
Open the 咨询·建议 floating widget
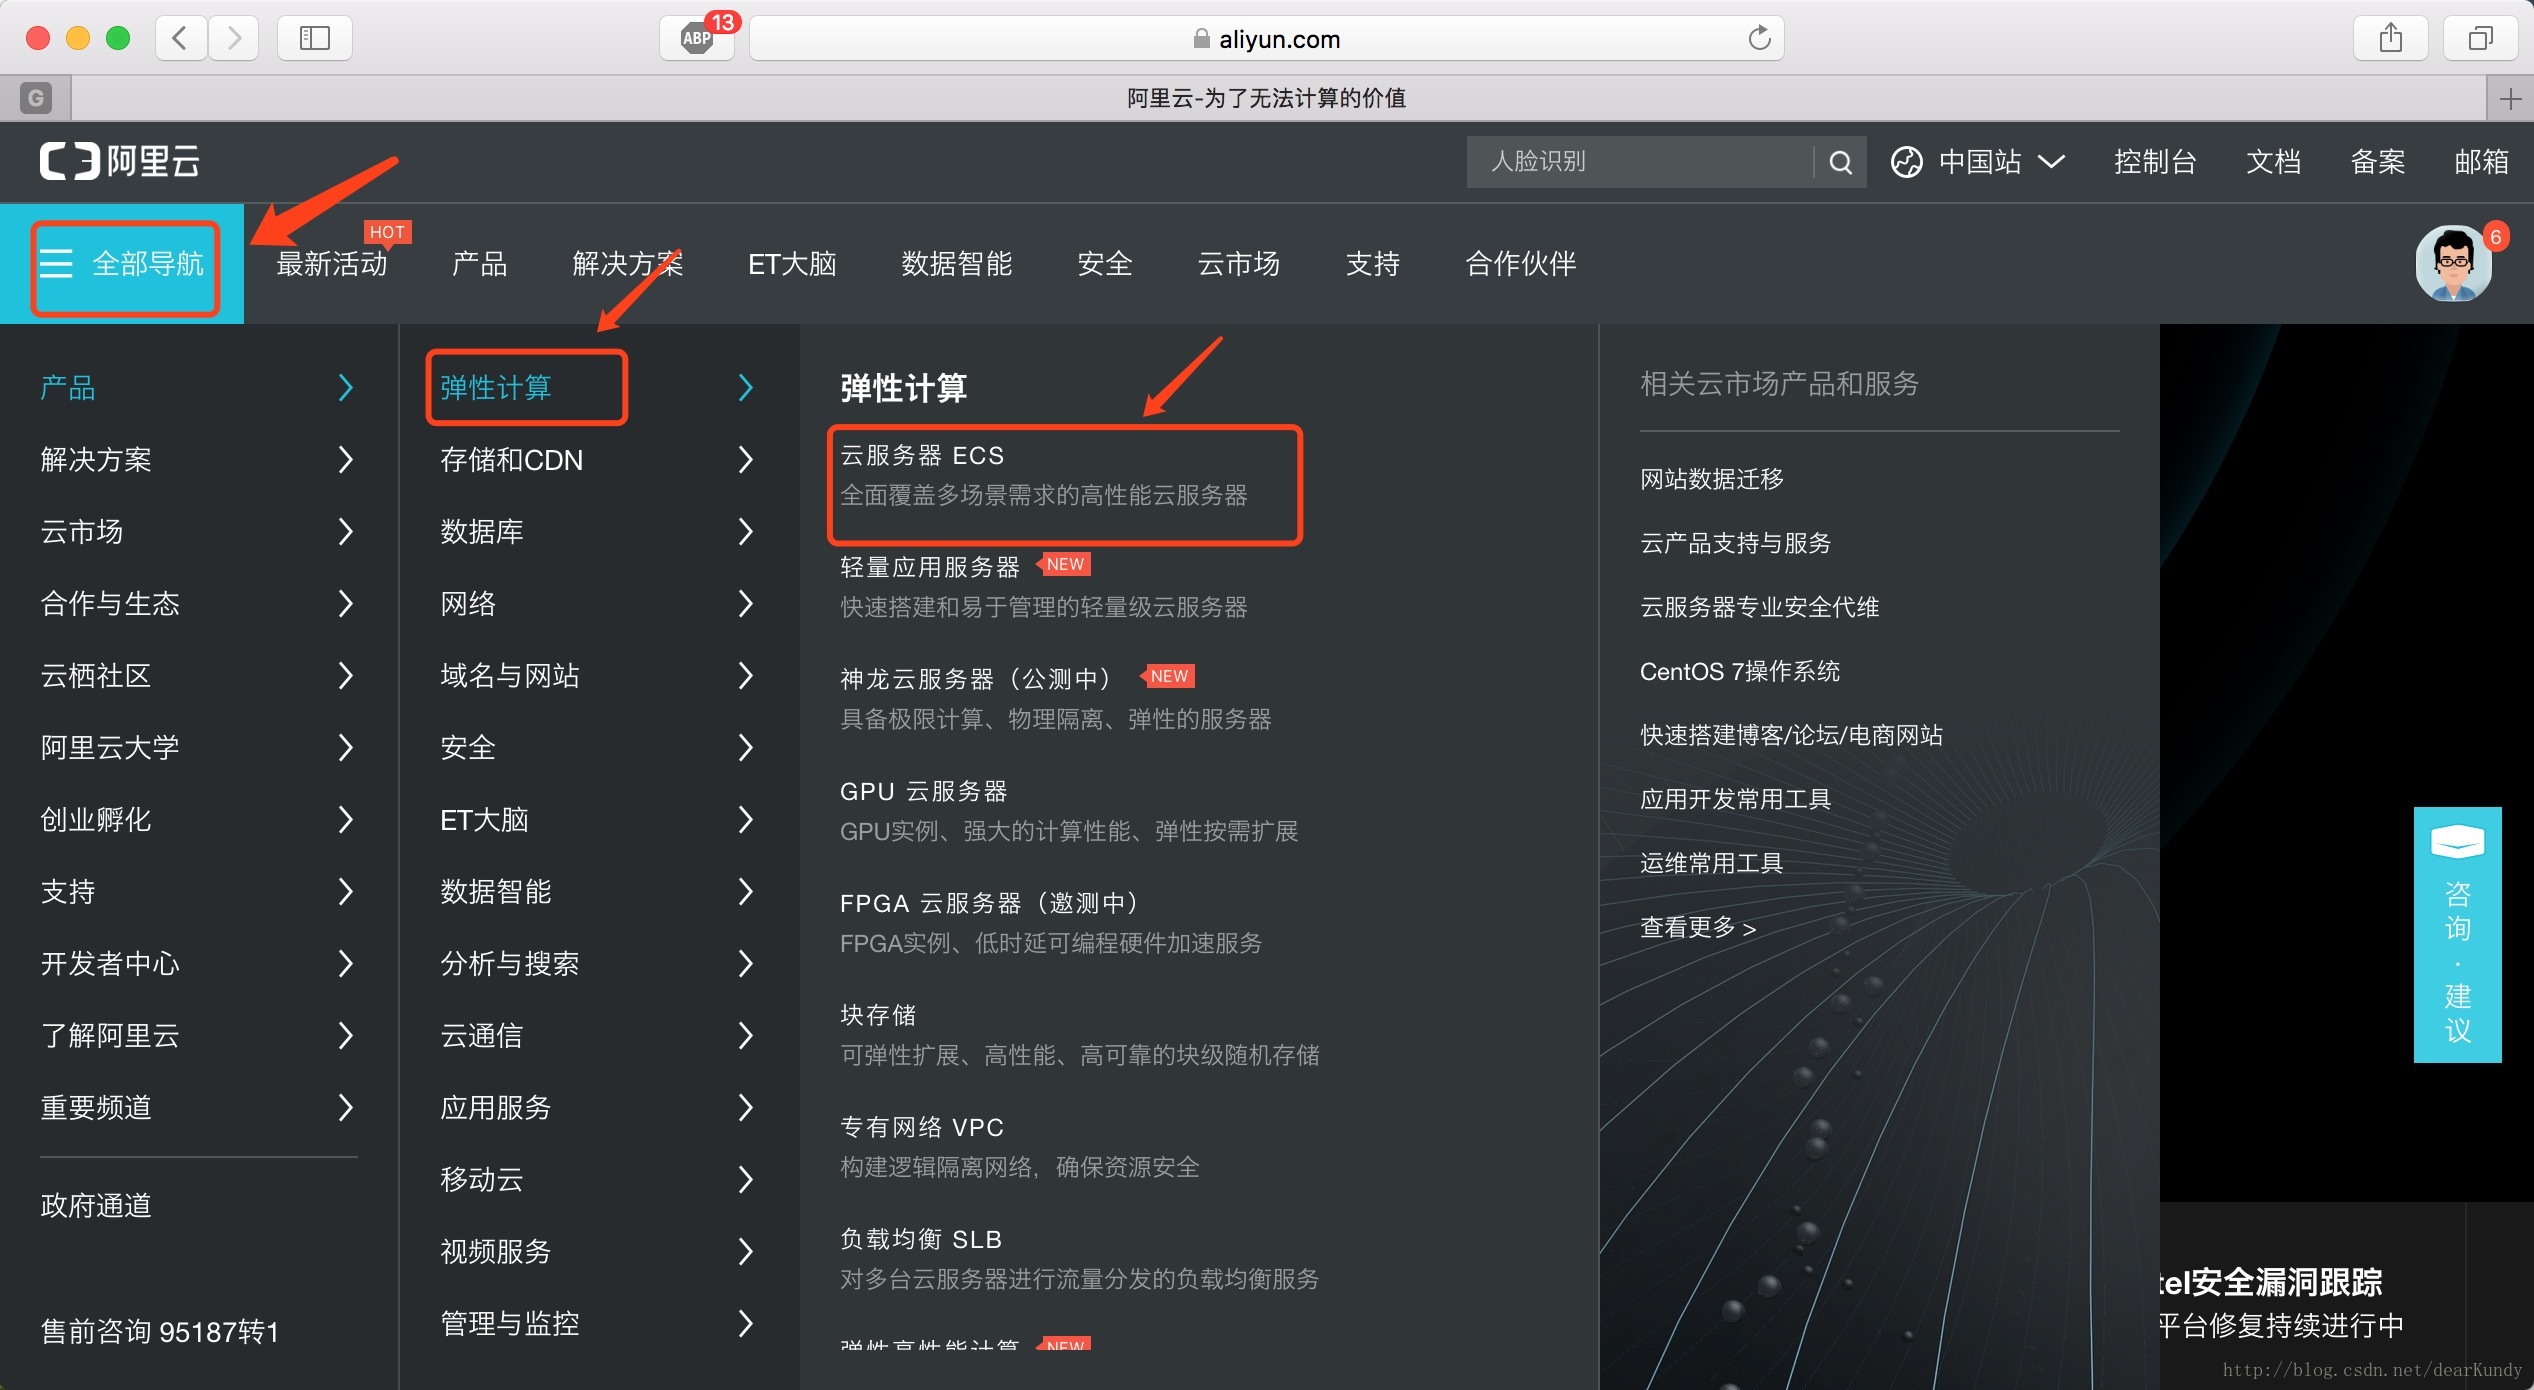click(x=2457, y=934)
